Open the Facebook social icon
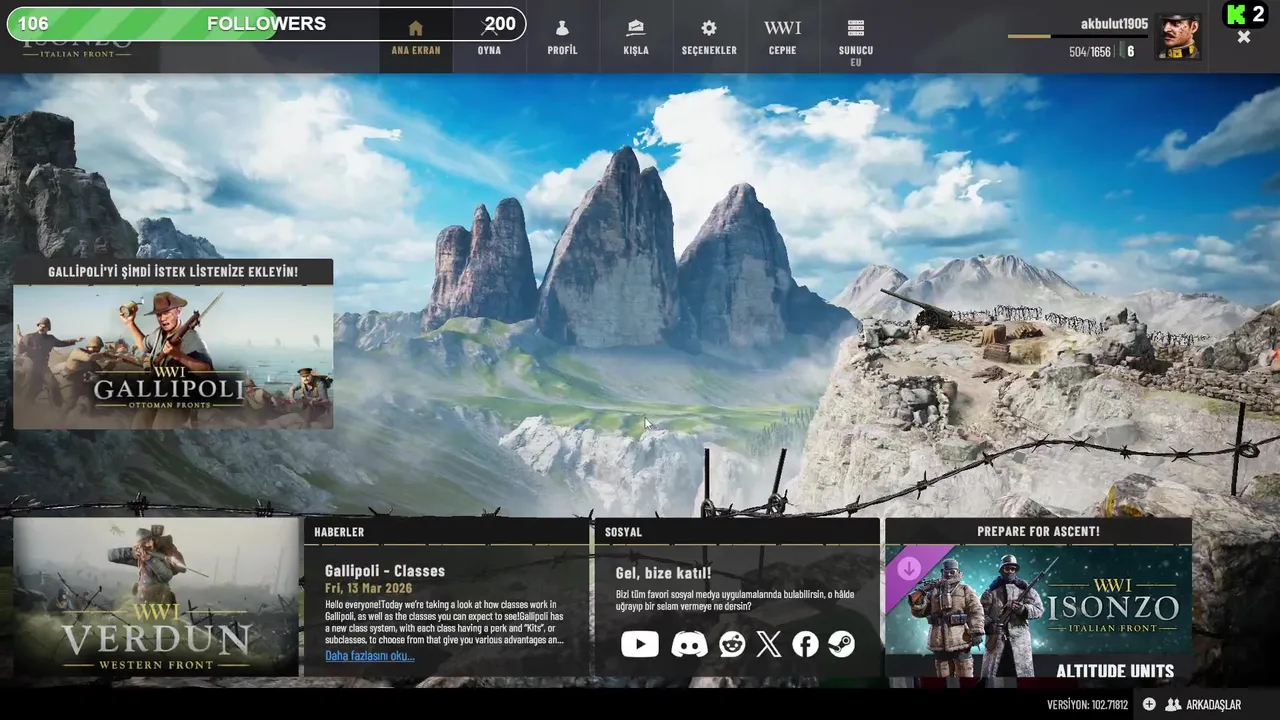This screenshot has height=720, width=1280. click(805, 644)
